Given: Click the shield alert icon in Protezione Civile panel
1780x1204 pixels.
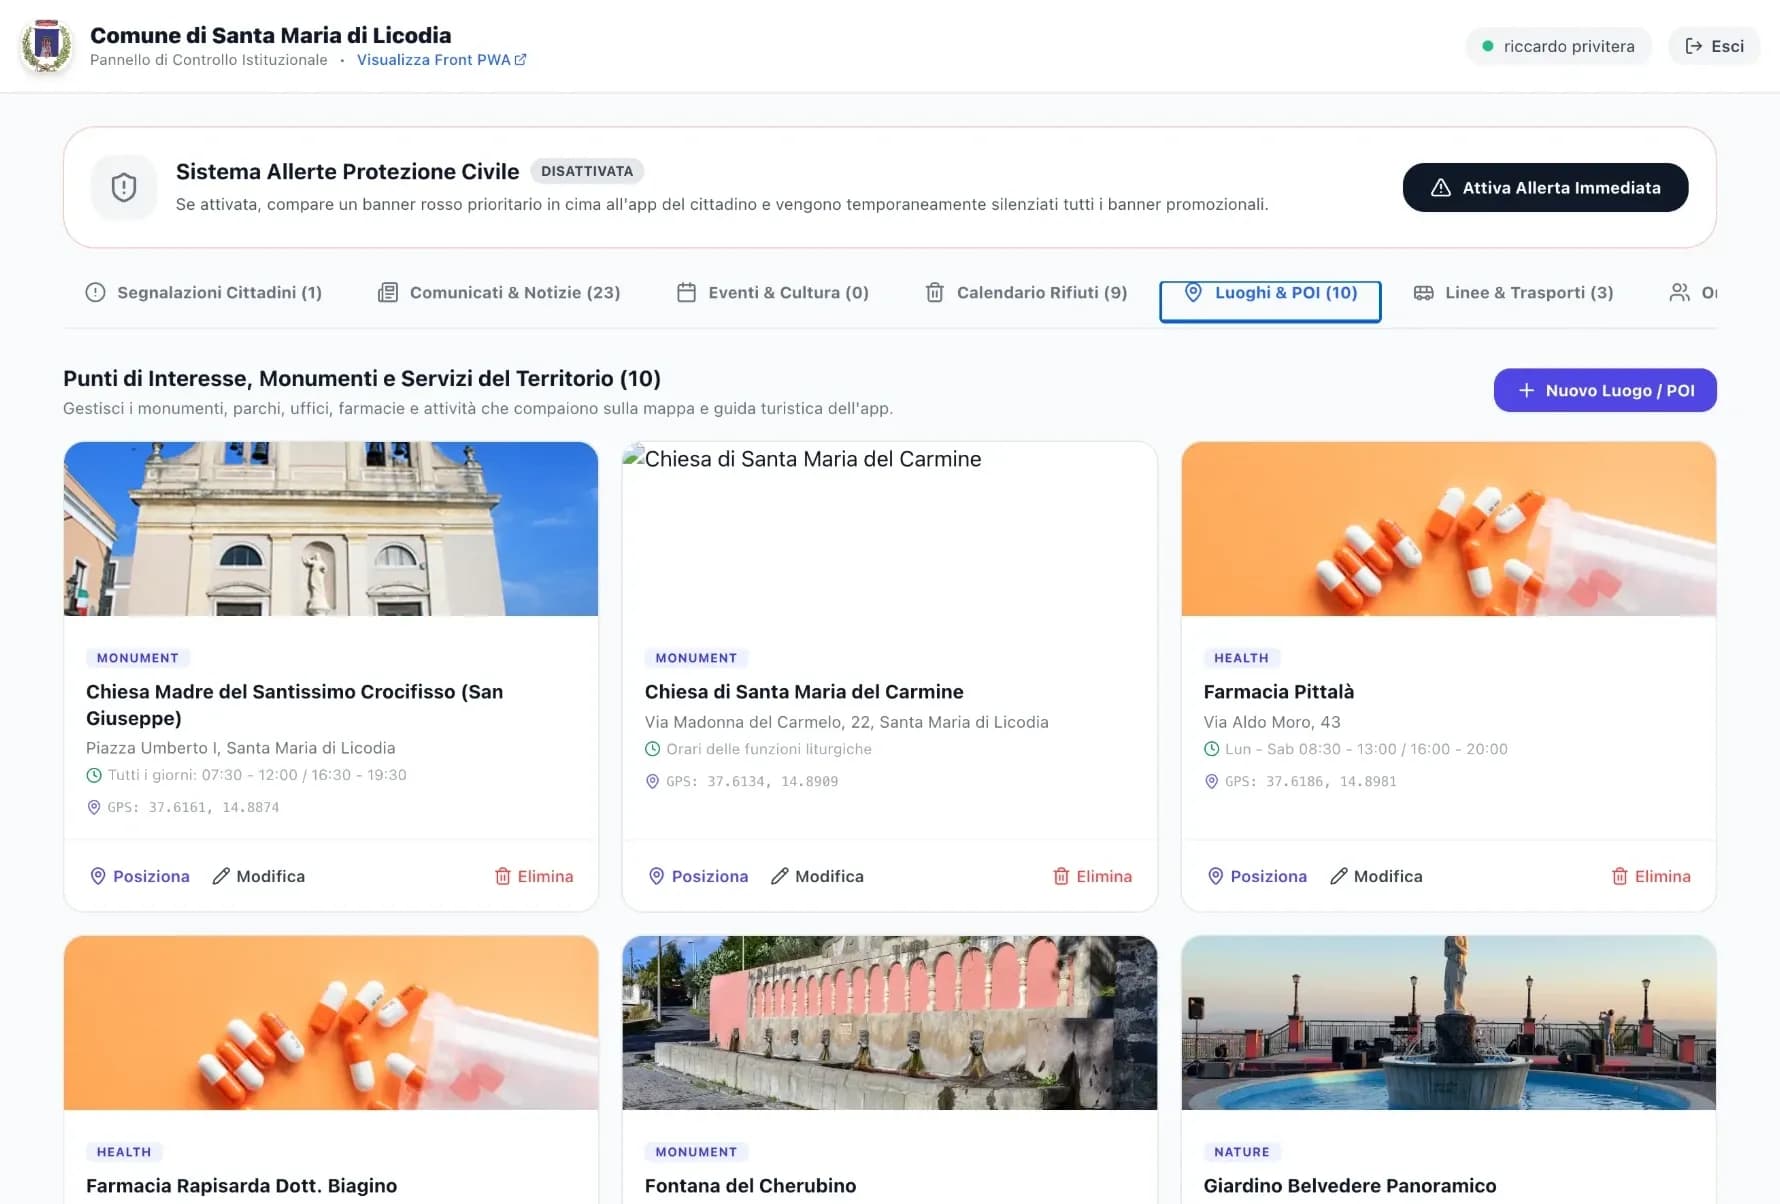Looking at the screenshot, I should coord(124,187).
